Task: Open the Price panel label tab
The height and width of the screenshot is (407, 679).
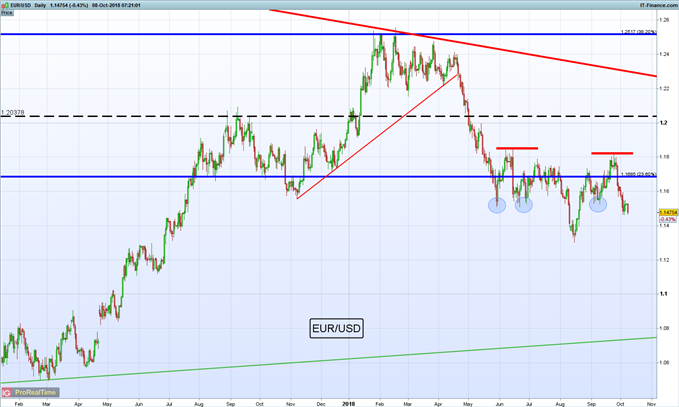Action: tap(6, 13)
